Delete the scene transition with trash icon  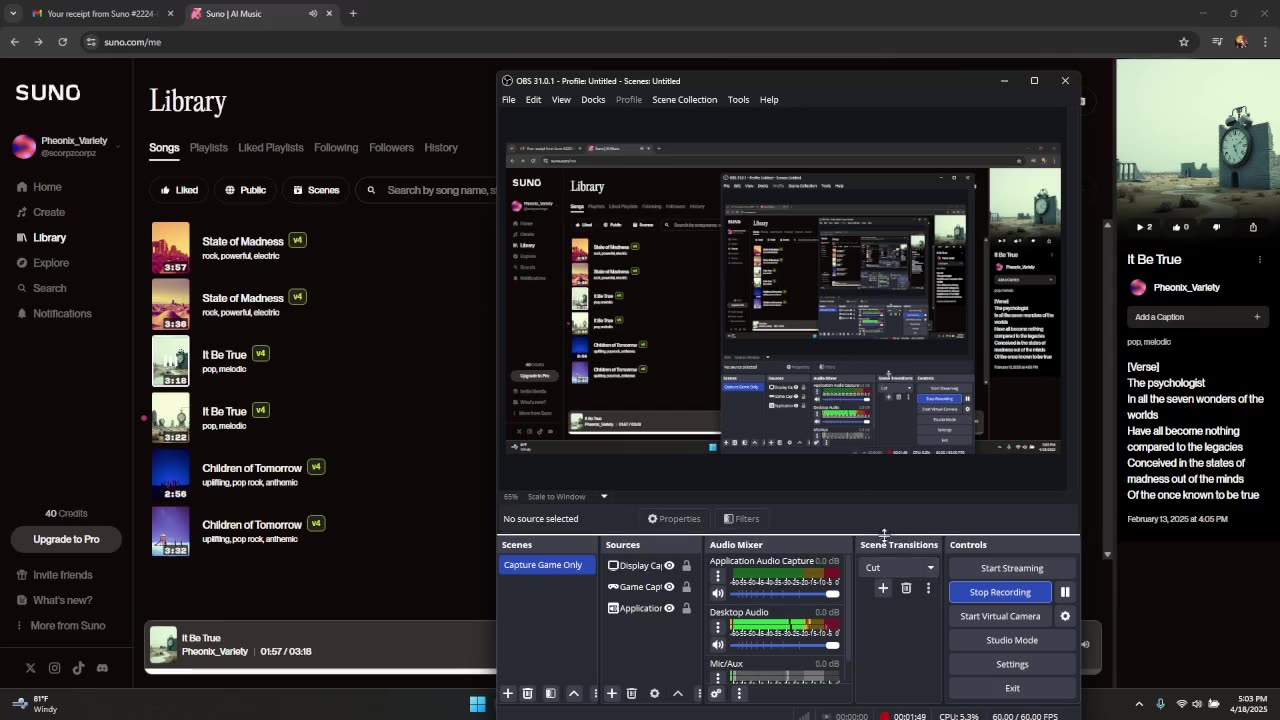(x=906, y=588)
